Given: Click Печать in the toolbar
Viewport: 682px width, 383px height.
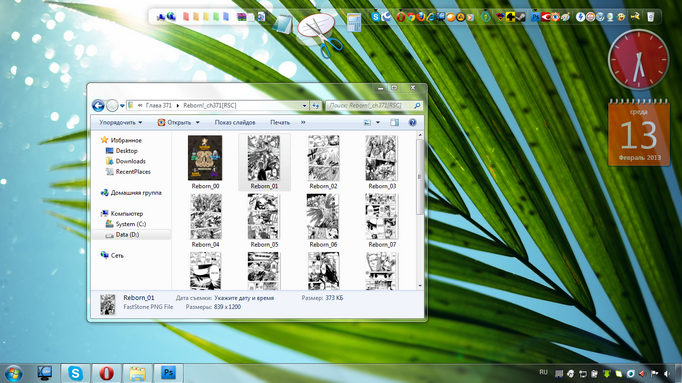Looking at the screenshot, I should point(280,123).
